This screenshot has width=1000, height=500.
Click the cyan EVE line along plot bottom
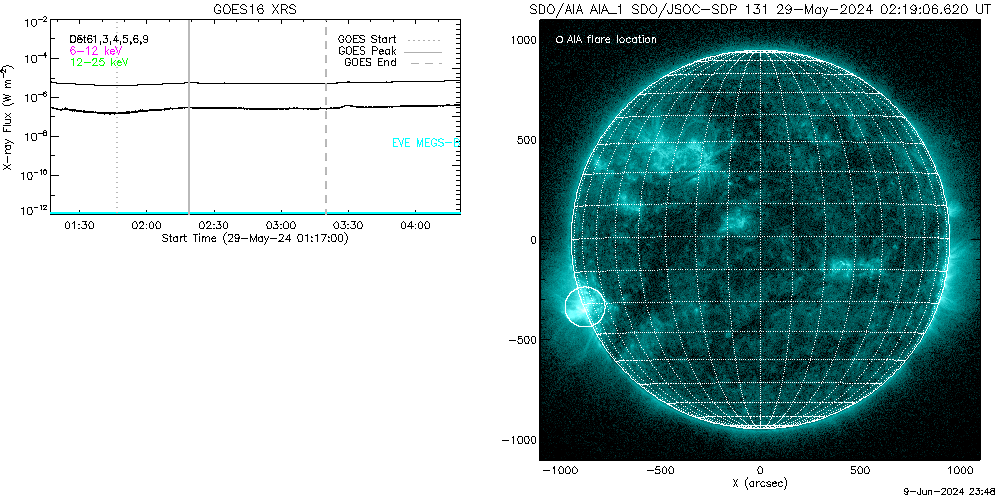point(255,212)
